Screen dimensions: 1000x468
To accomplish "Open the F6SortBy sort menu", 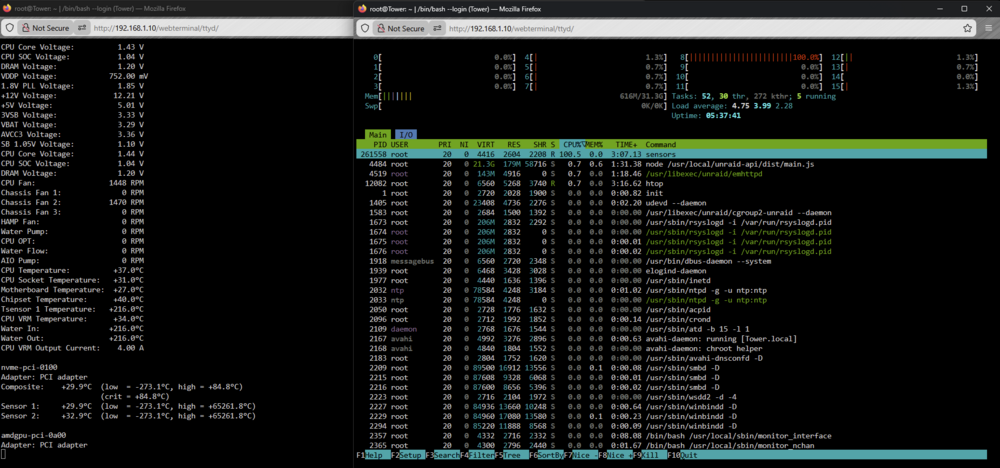I will click(x=546, y=455).
